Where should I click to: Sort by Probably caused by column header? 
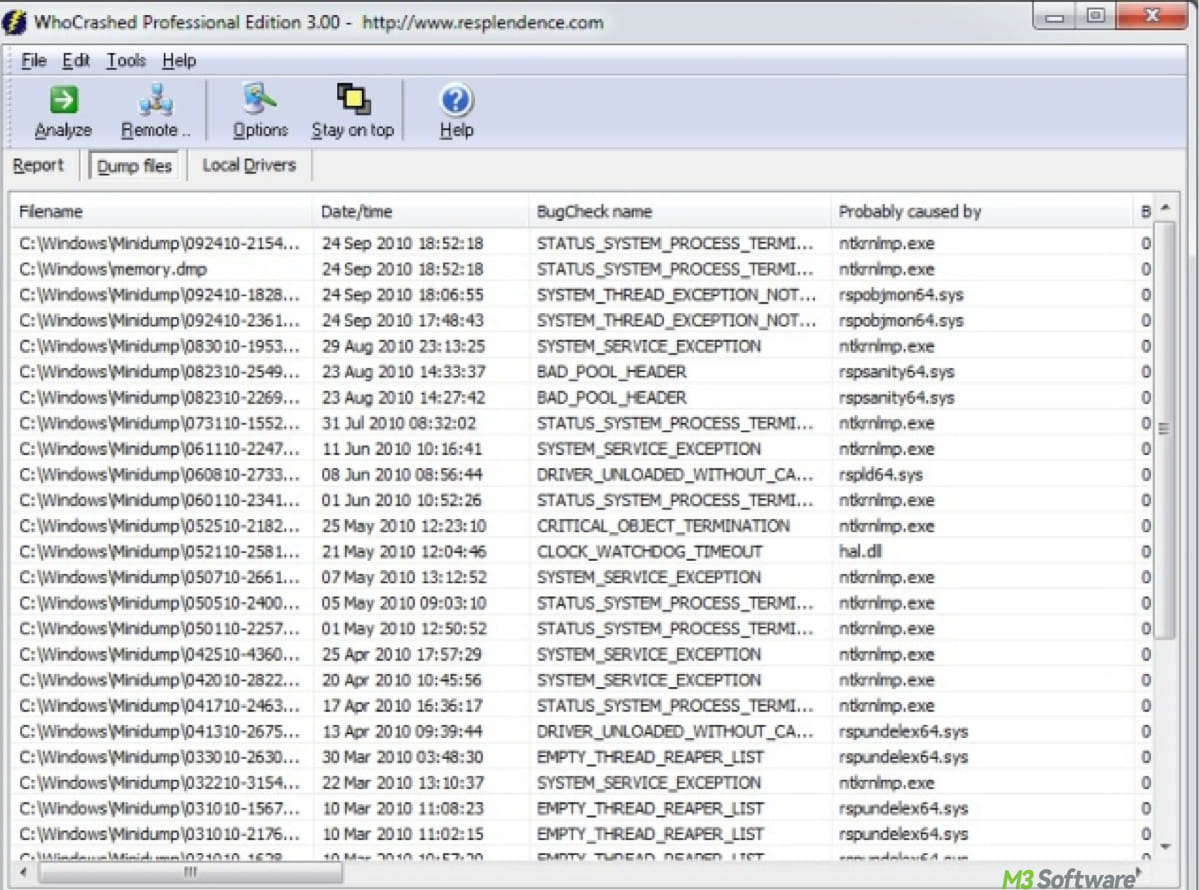[x=983, y=212]
